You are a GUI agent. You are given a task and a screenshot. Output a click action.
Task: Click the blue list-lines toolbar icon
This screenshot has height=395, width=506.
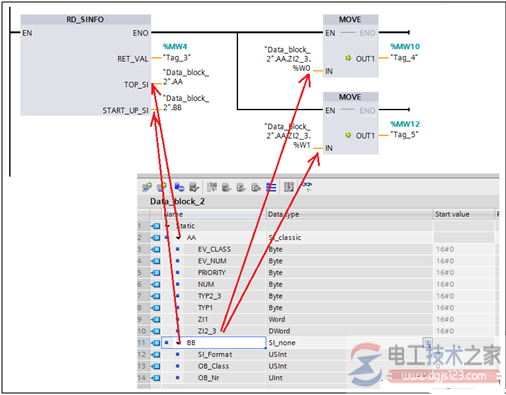click(x=271, y=187)
